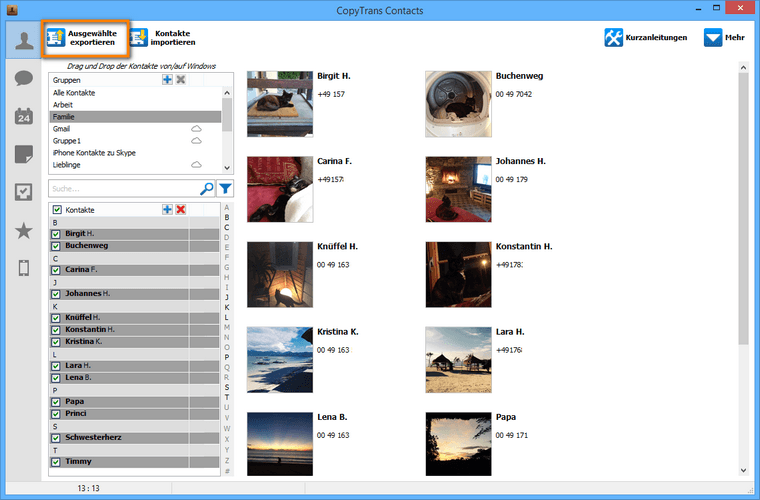The height and width of the screenshot is (500, 760).
Task: Select the Alle Kontakte group
Action: [73, 92]
